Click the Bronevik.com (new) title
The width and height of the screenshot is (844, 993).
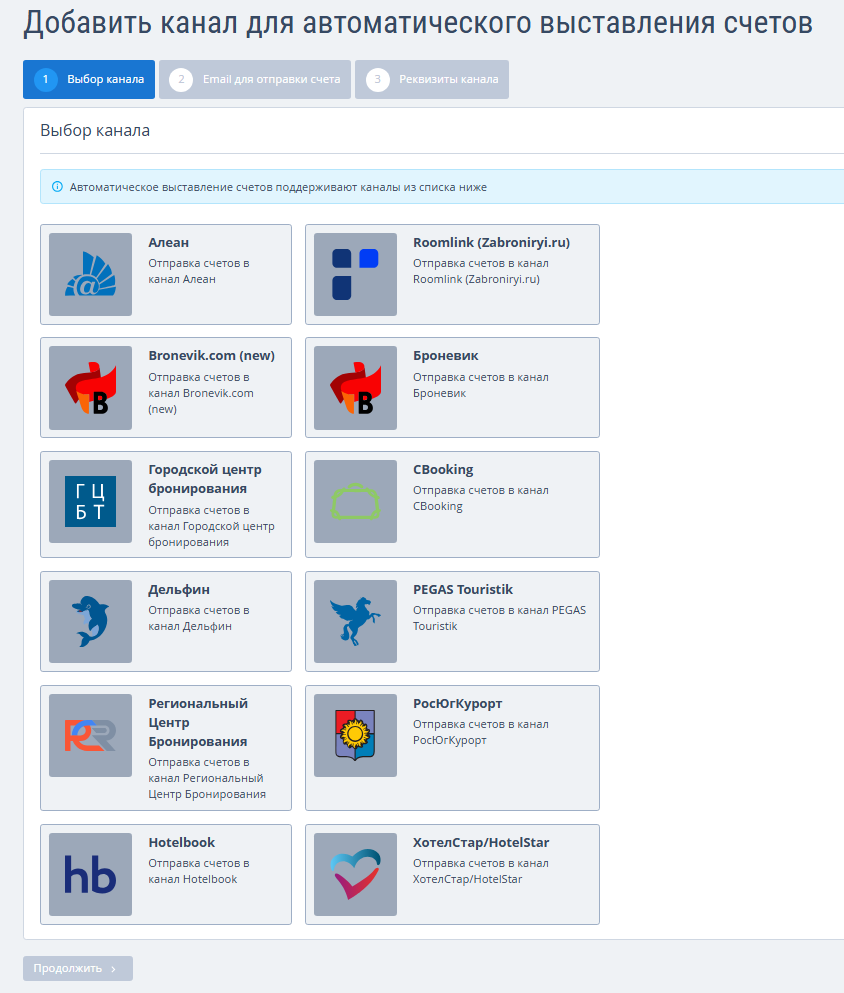click(x=211, y=356)
